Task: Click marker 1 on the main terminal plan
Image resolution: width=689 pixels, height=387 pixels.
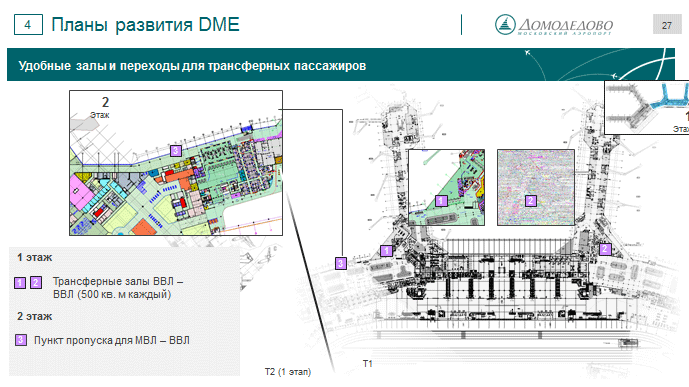Action: coord(386,250)
